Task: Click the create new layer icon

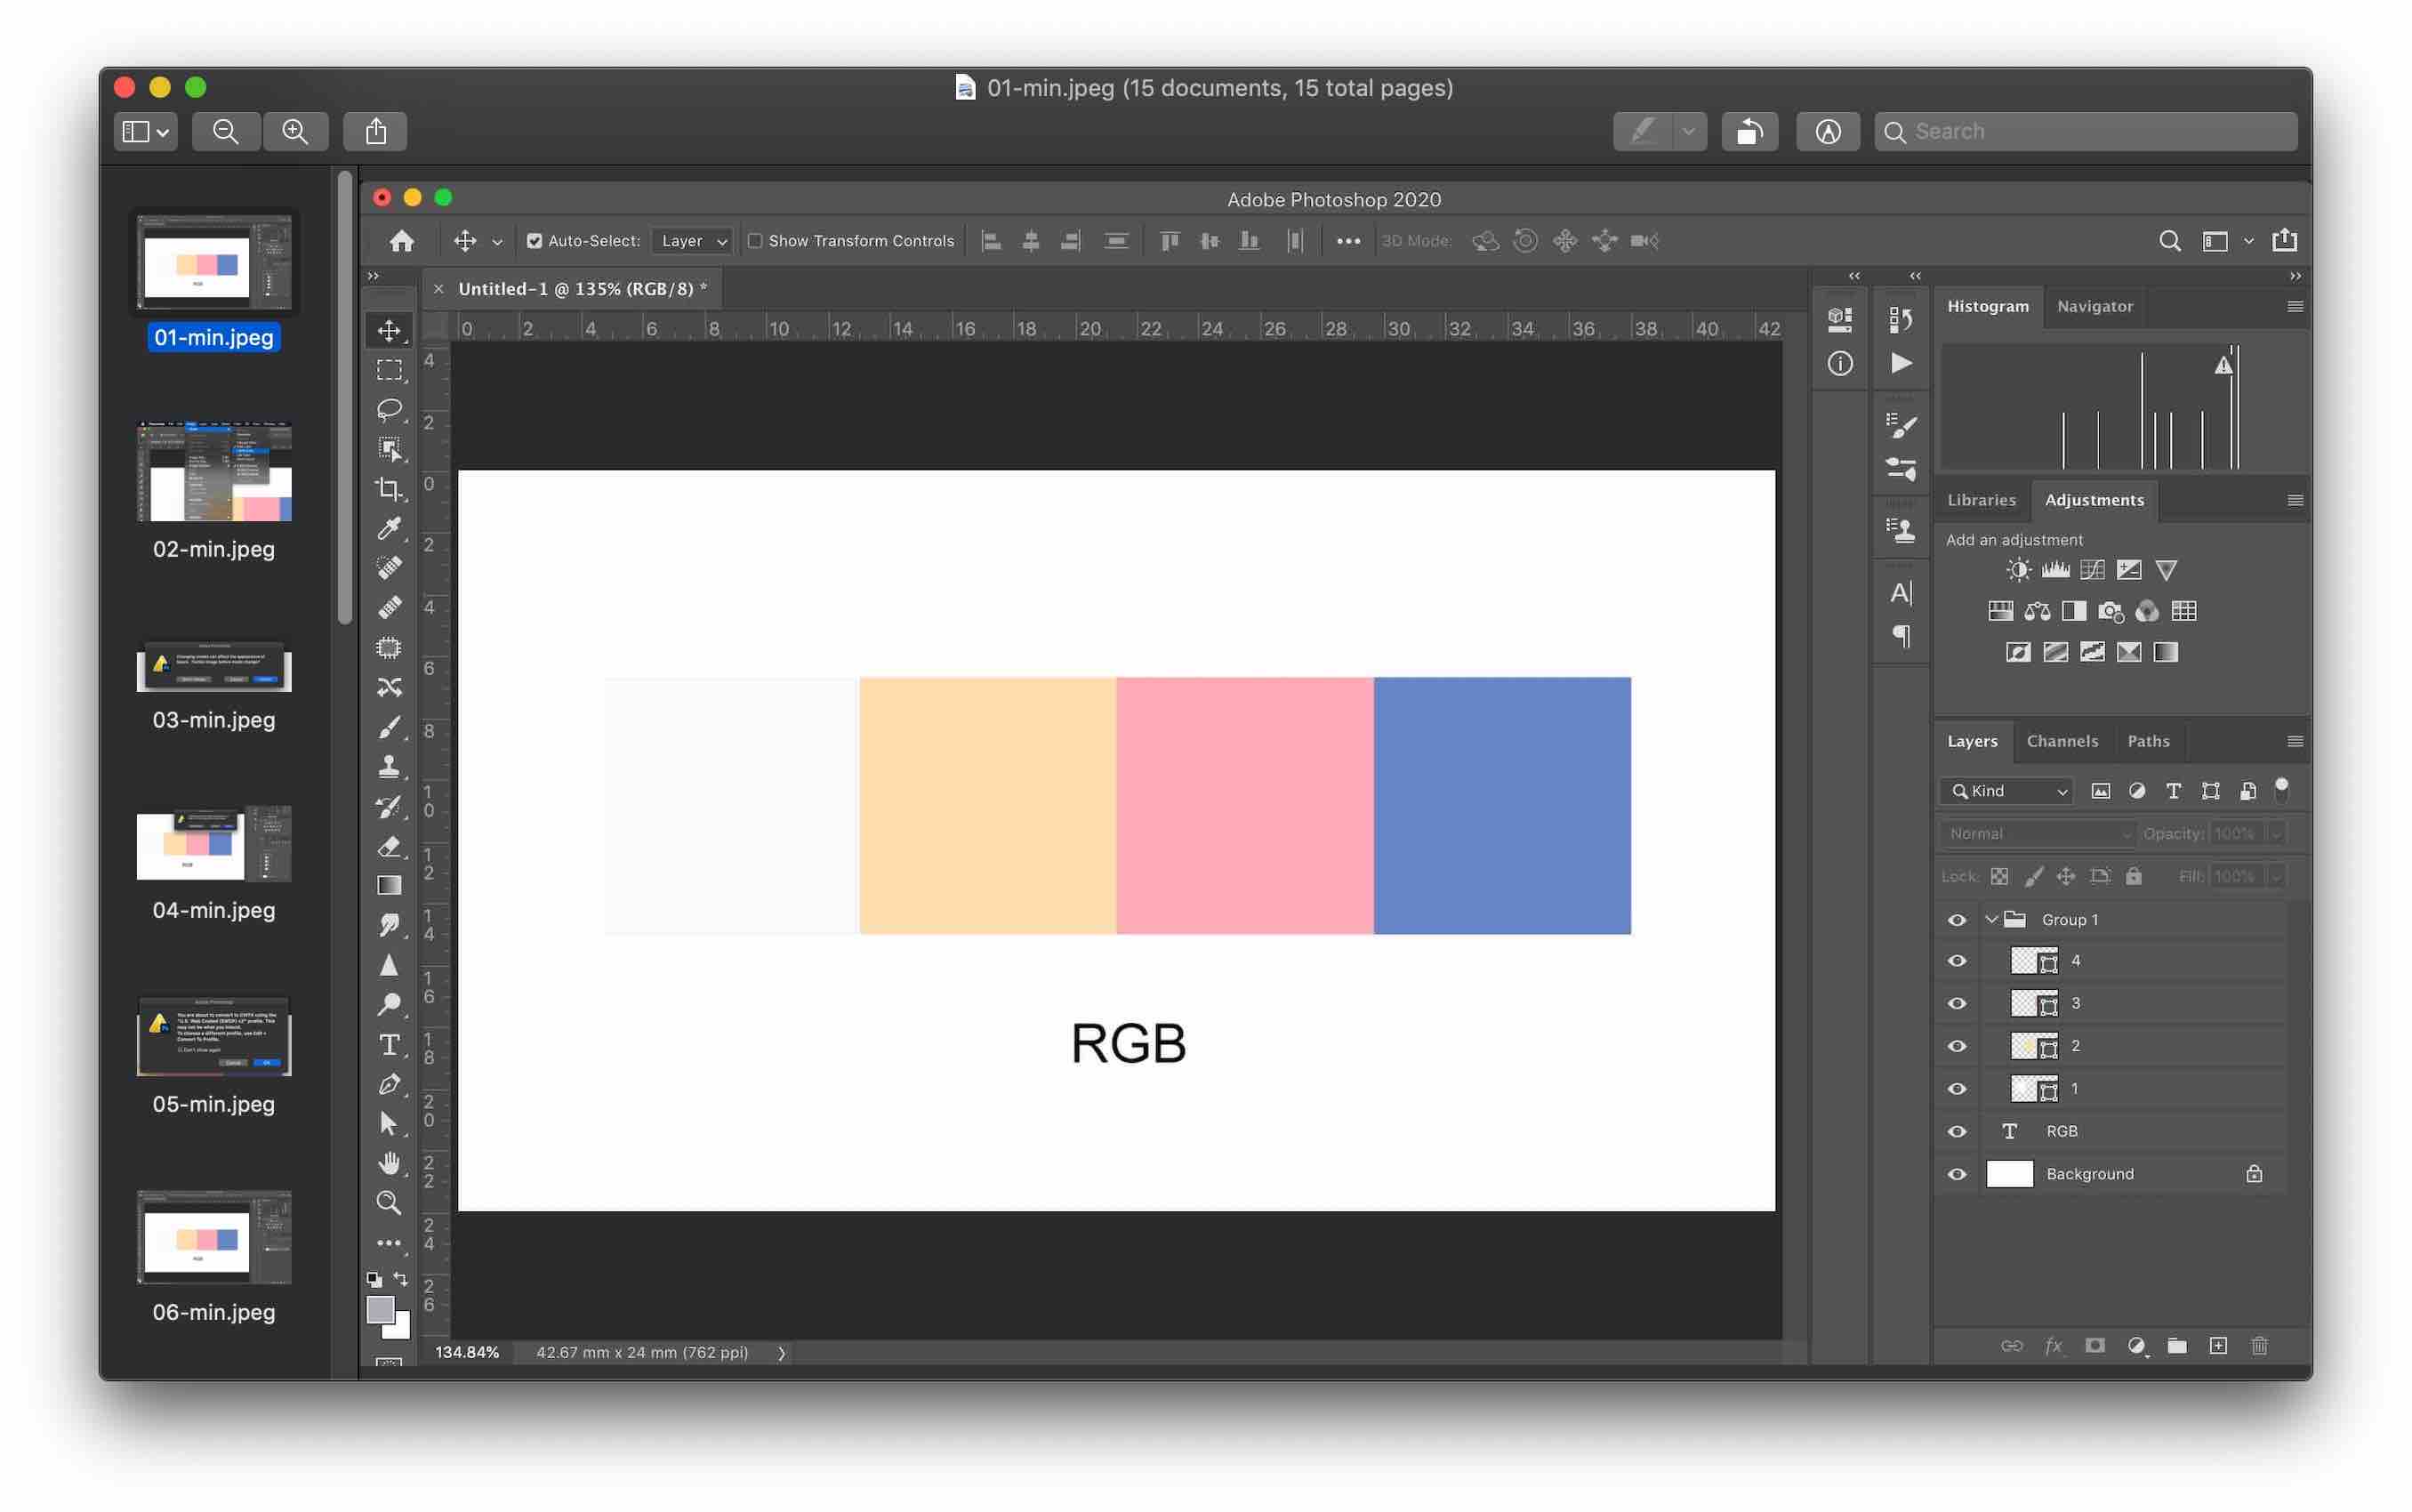Action: click(2218, 1346)
